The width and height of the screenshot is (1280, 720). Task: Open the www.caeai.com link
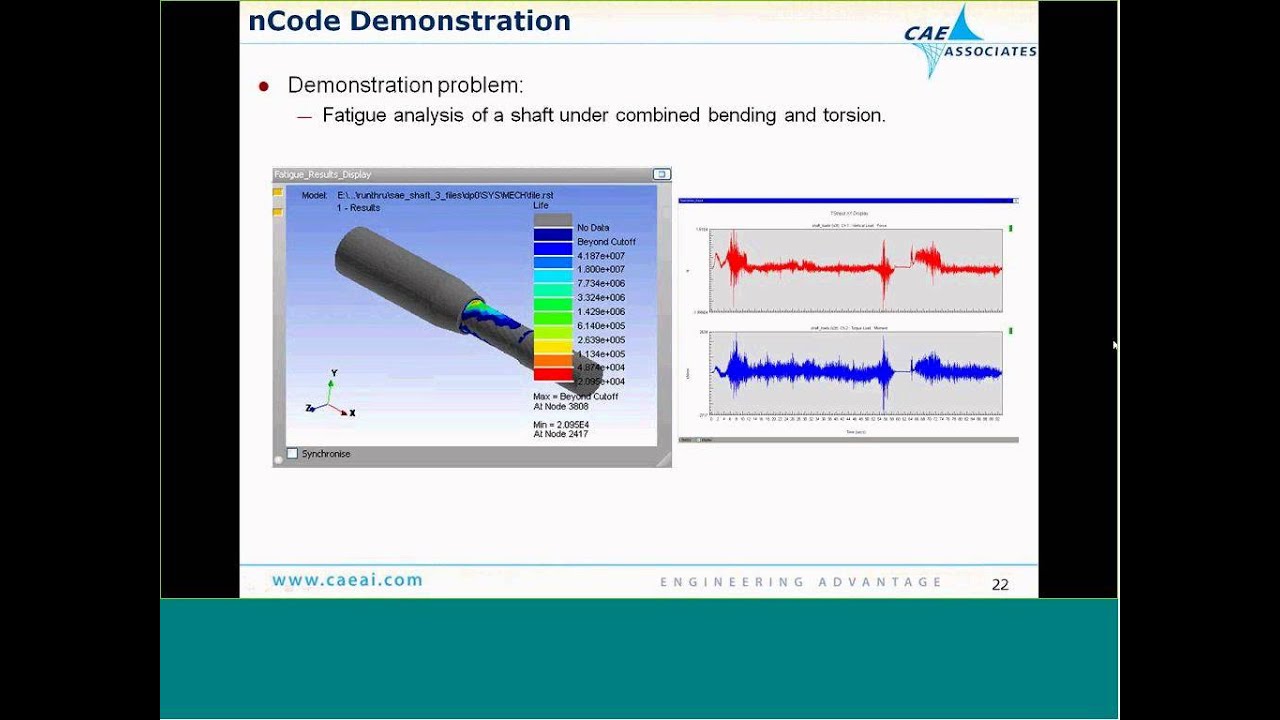pyautogui.click(x=347, y=580)
